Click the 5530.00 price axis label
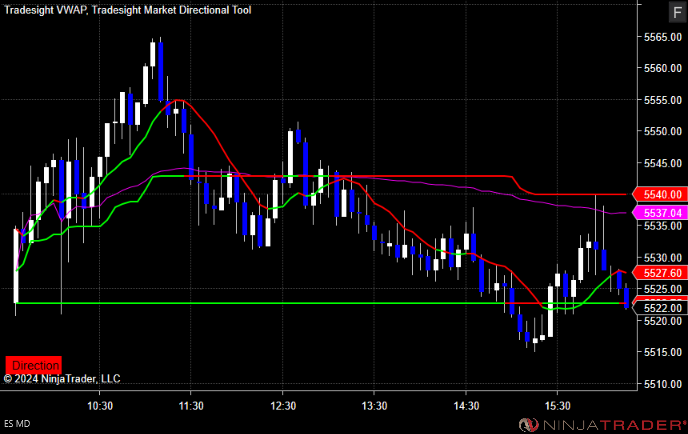 (663, 258)
